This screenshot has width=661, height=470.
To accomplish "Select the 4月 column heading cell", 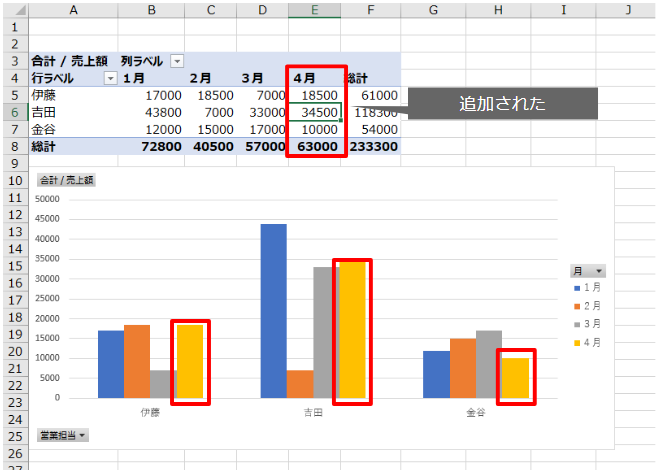I will (314, 78).
